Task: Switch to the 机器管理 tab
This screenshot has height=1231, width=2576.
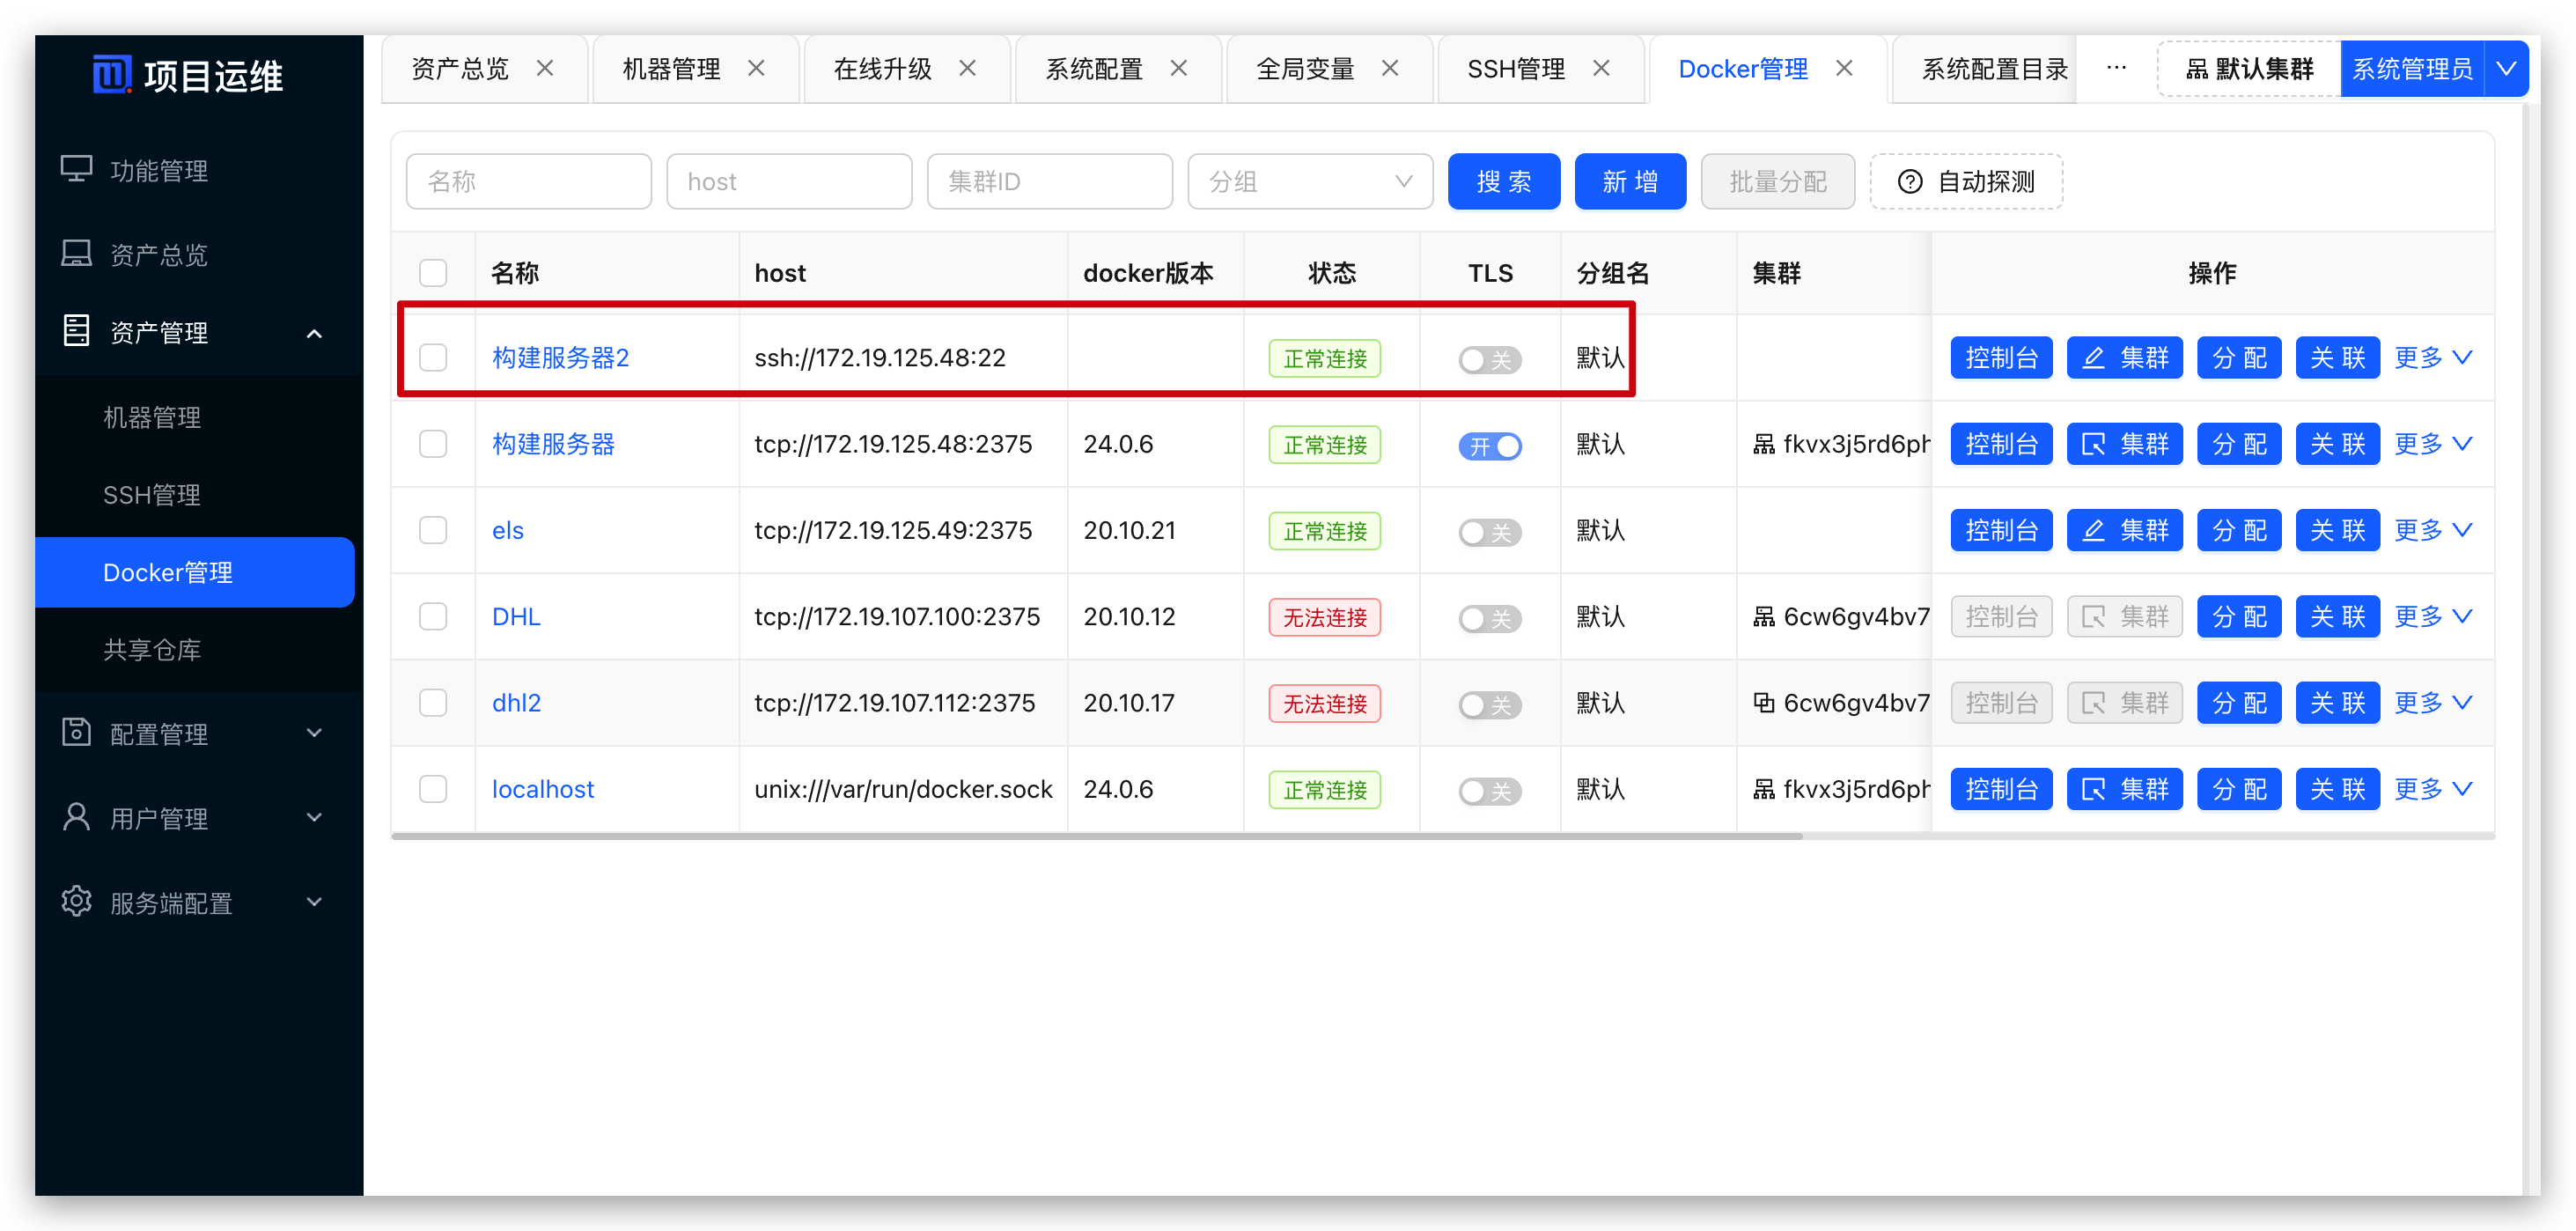Action: pyautogui.click(x=671, y=69)
